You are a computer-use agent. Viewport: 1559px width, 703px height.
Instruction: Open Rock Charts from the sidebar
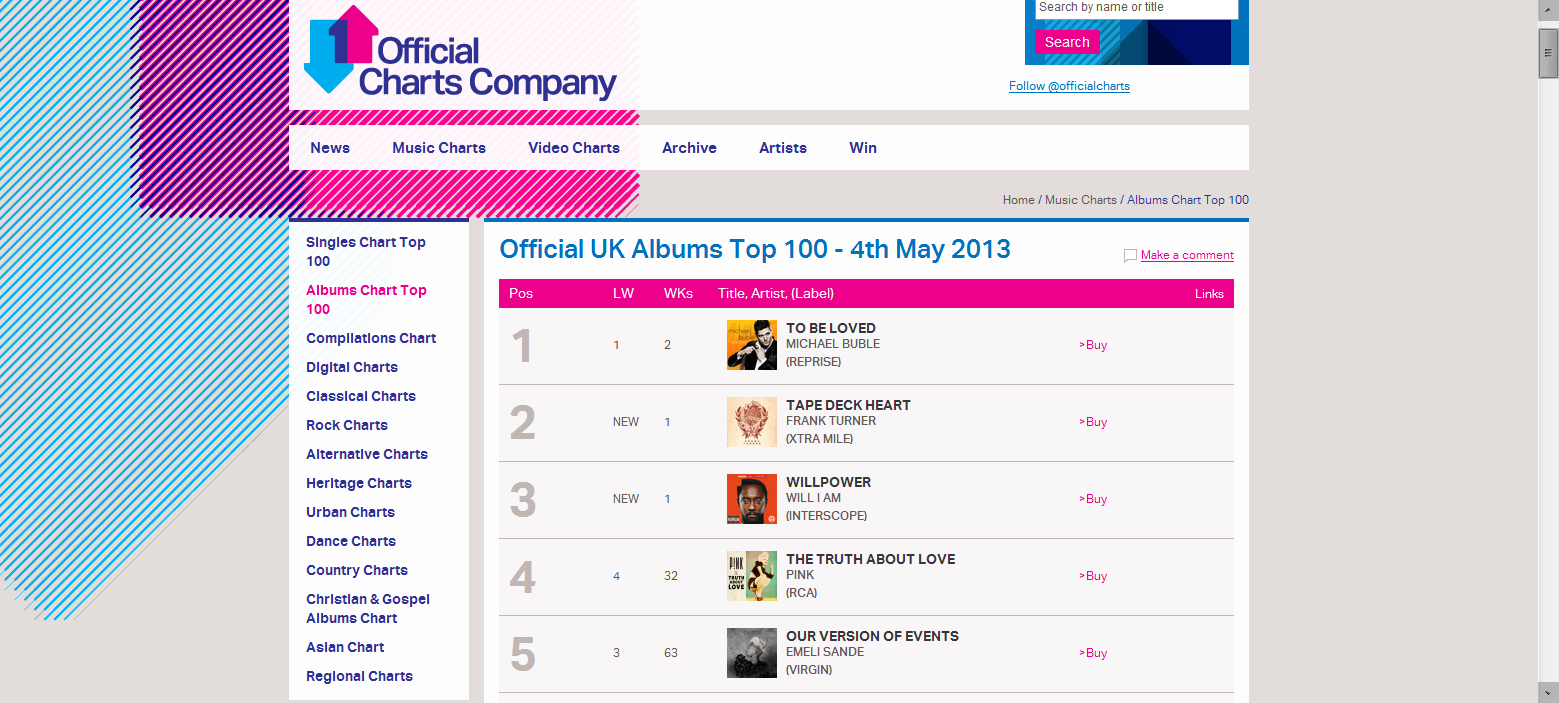(x=347, y=425)
